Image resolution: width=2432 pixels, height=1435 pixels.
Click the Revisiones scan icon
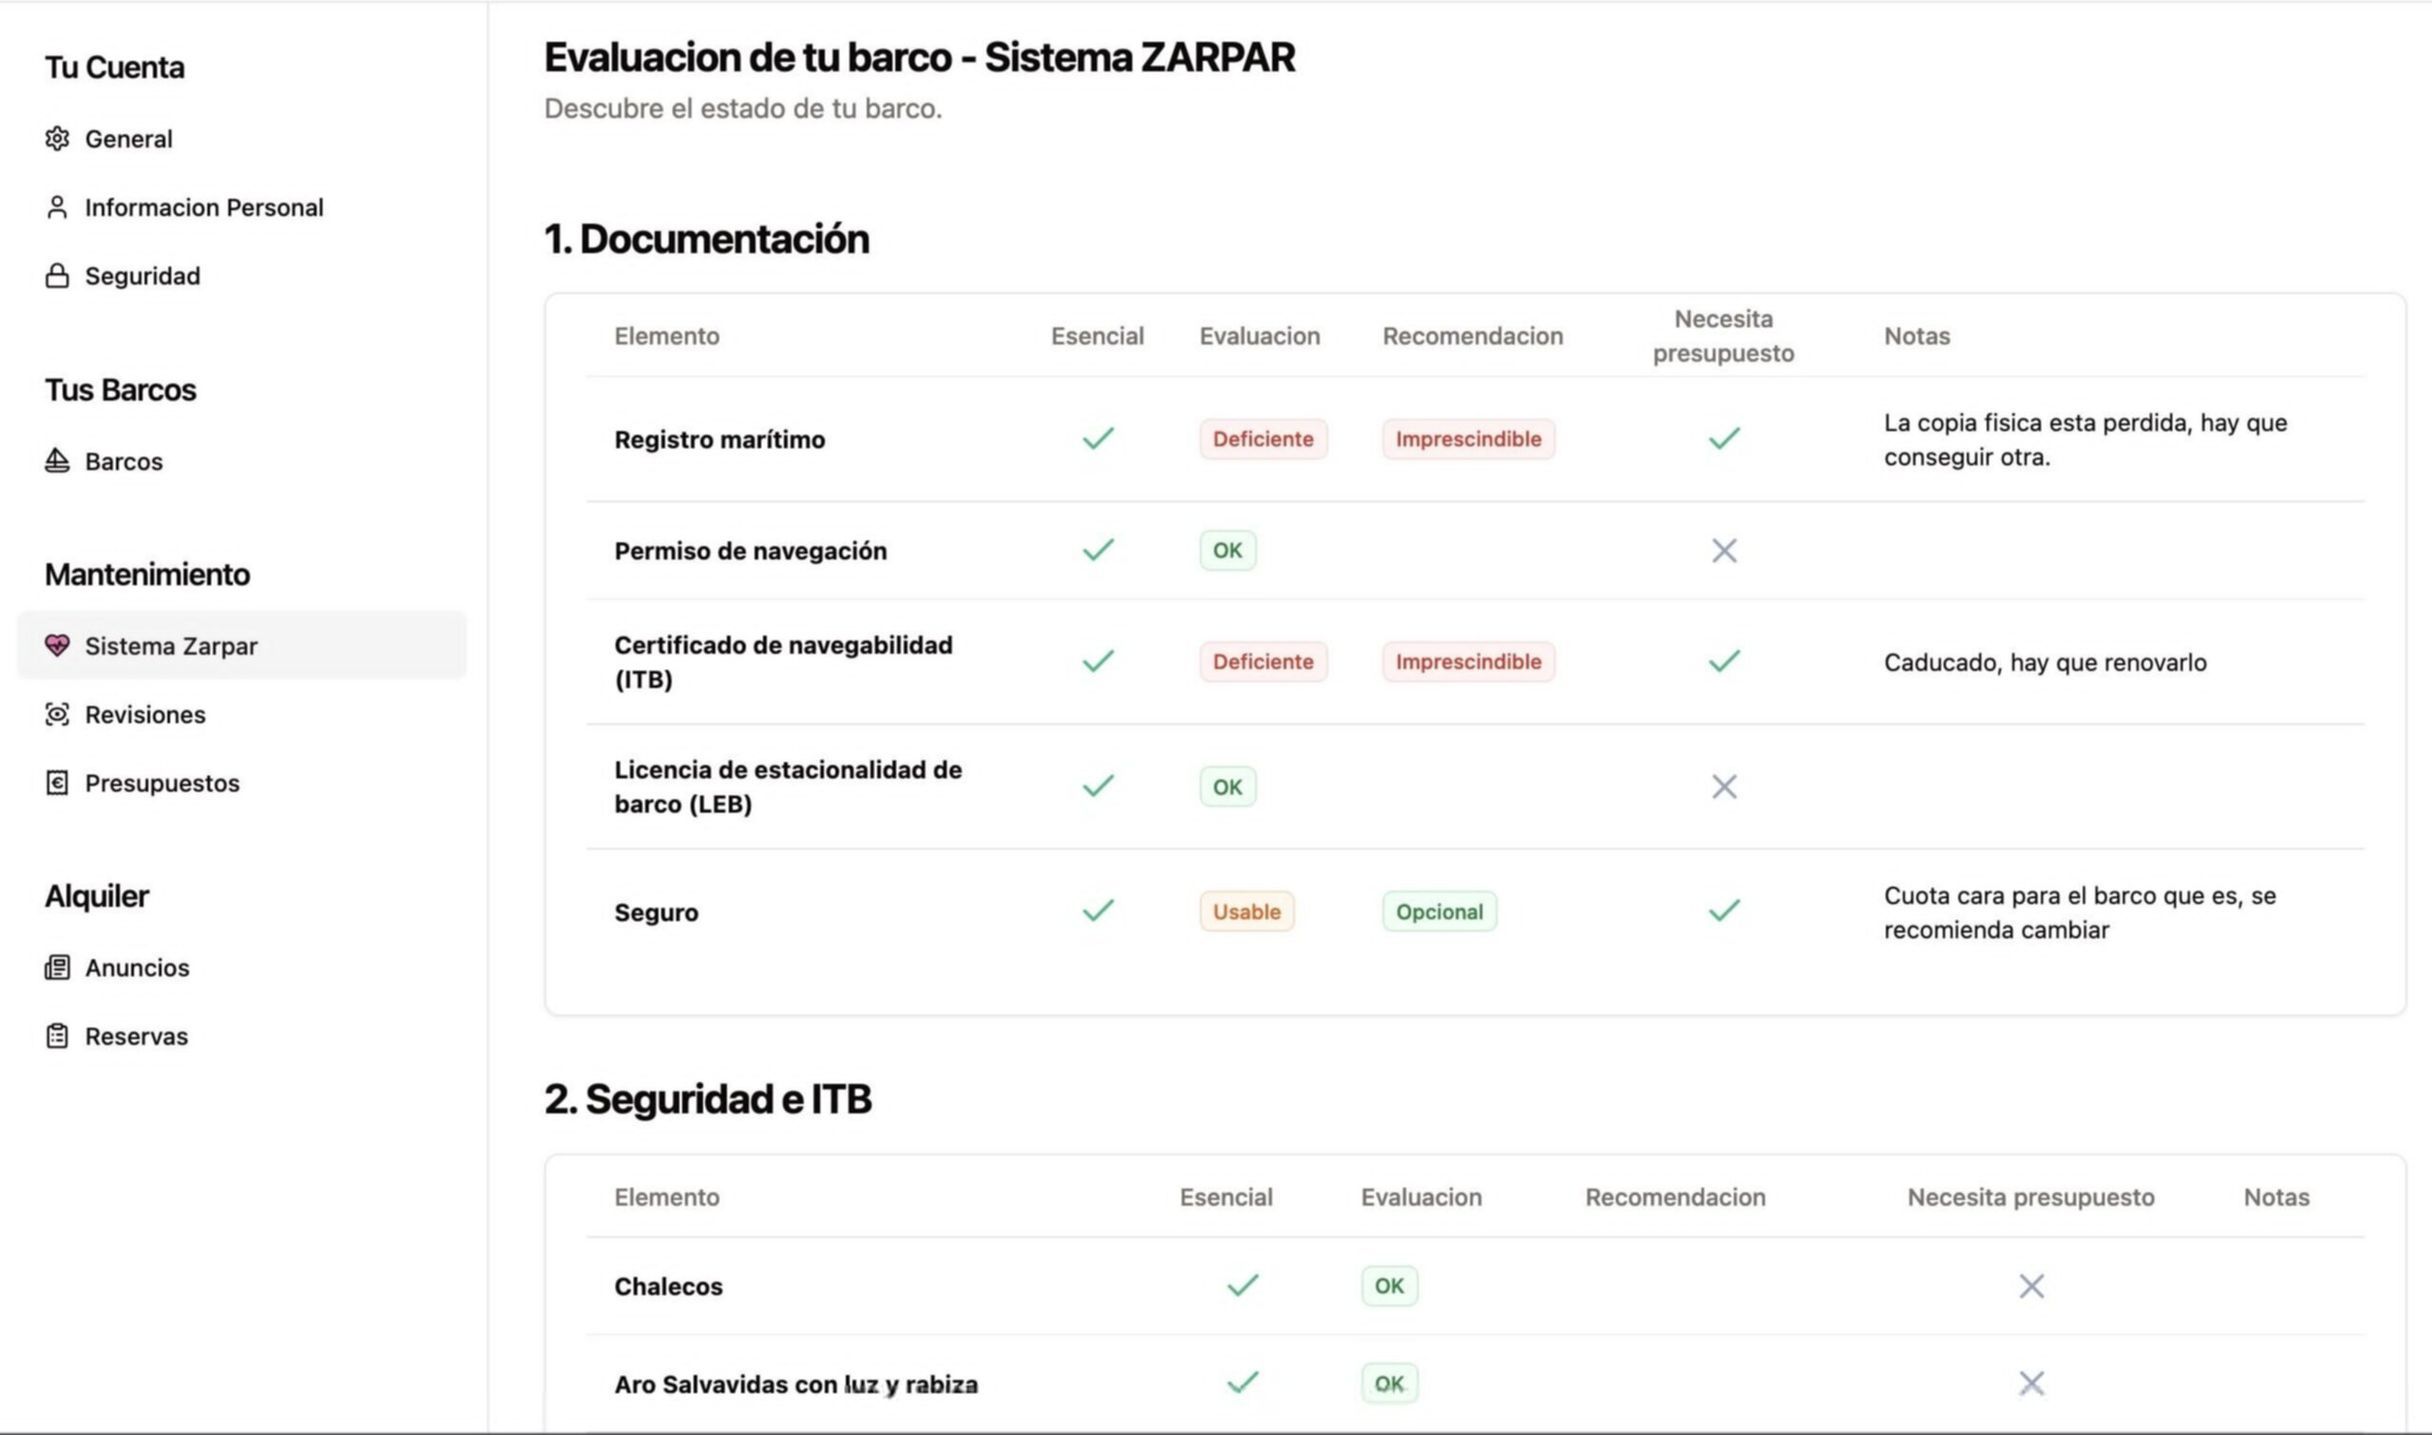tap(57, 714)
